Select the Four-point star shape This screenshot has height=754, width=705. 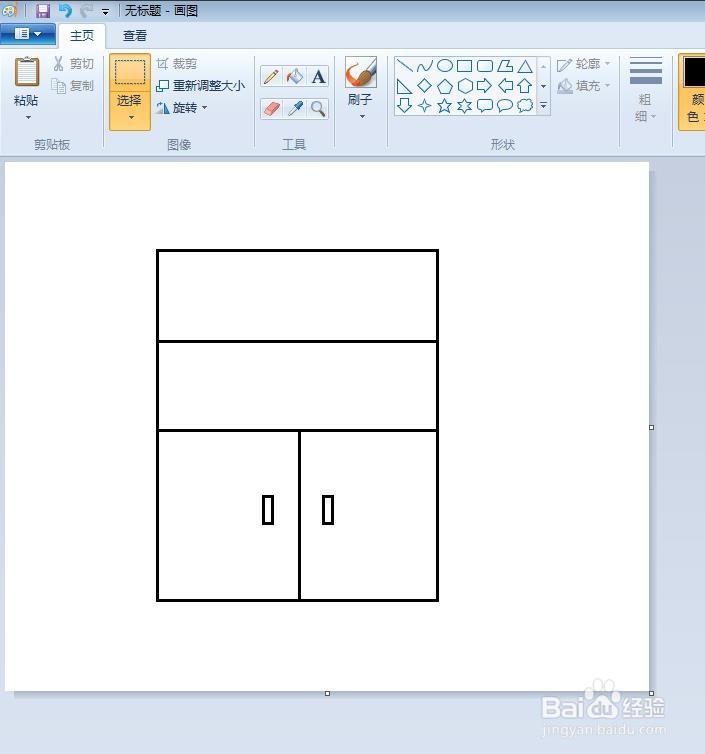(424, 105)
